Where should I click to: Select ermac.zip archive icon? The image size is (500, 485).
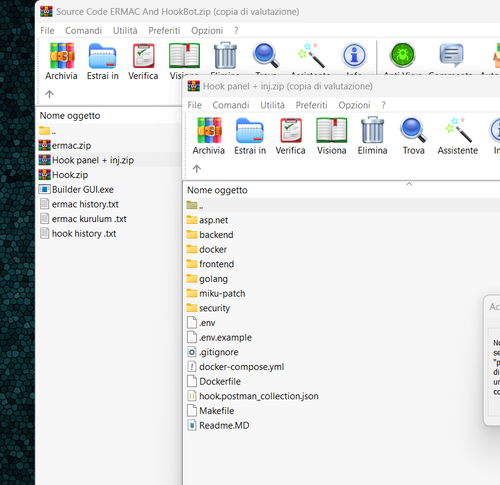tap(45, 145)
